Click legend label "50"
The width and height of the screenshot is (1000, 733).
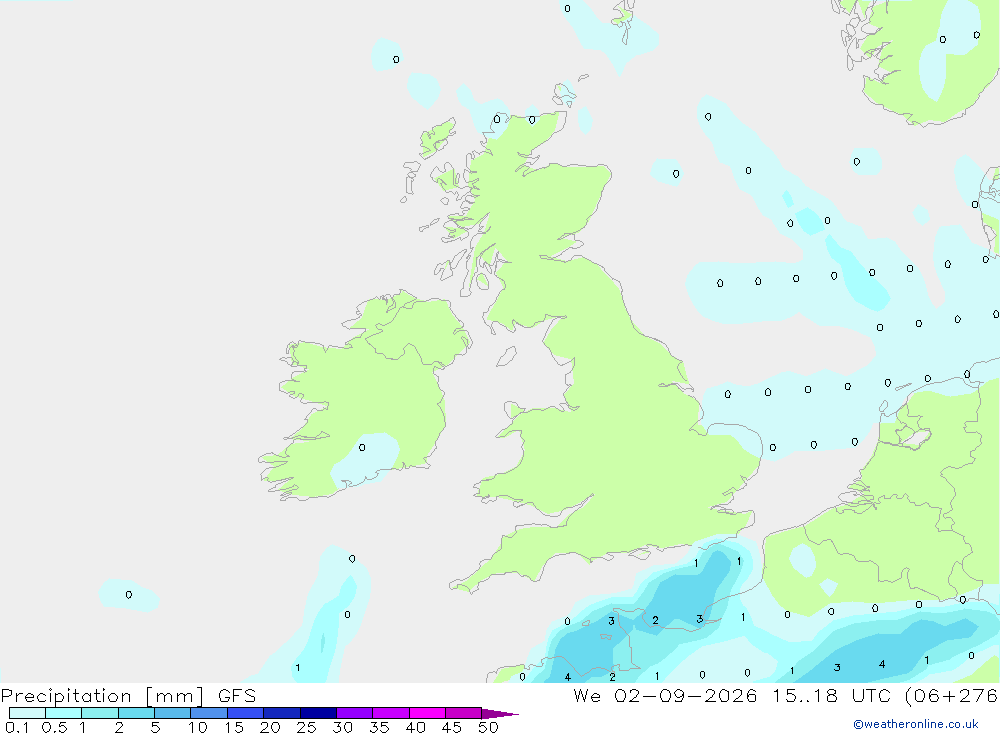click(x=489, y=727)
